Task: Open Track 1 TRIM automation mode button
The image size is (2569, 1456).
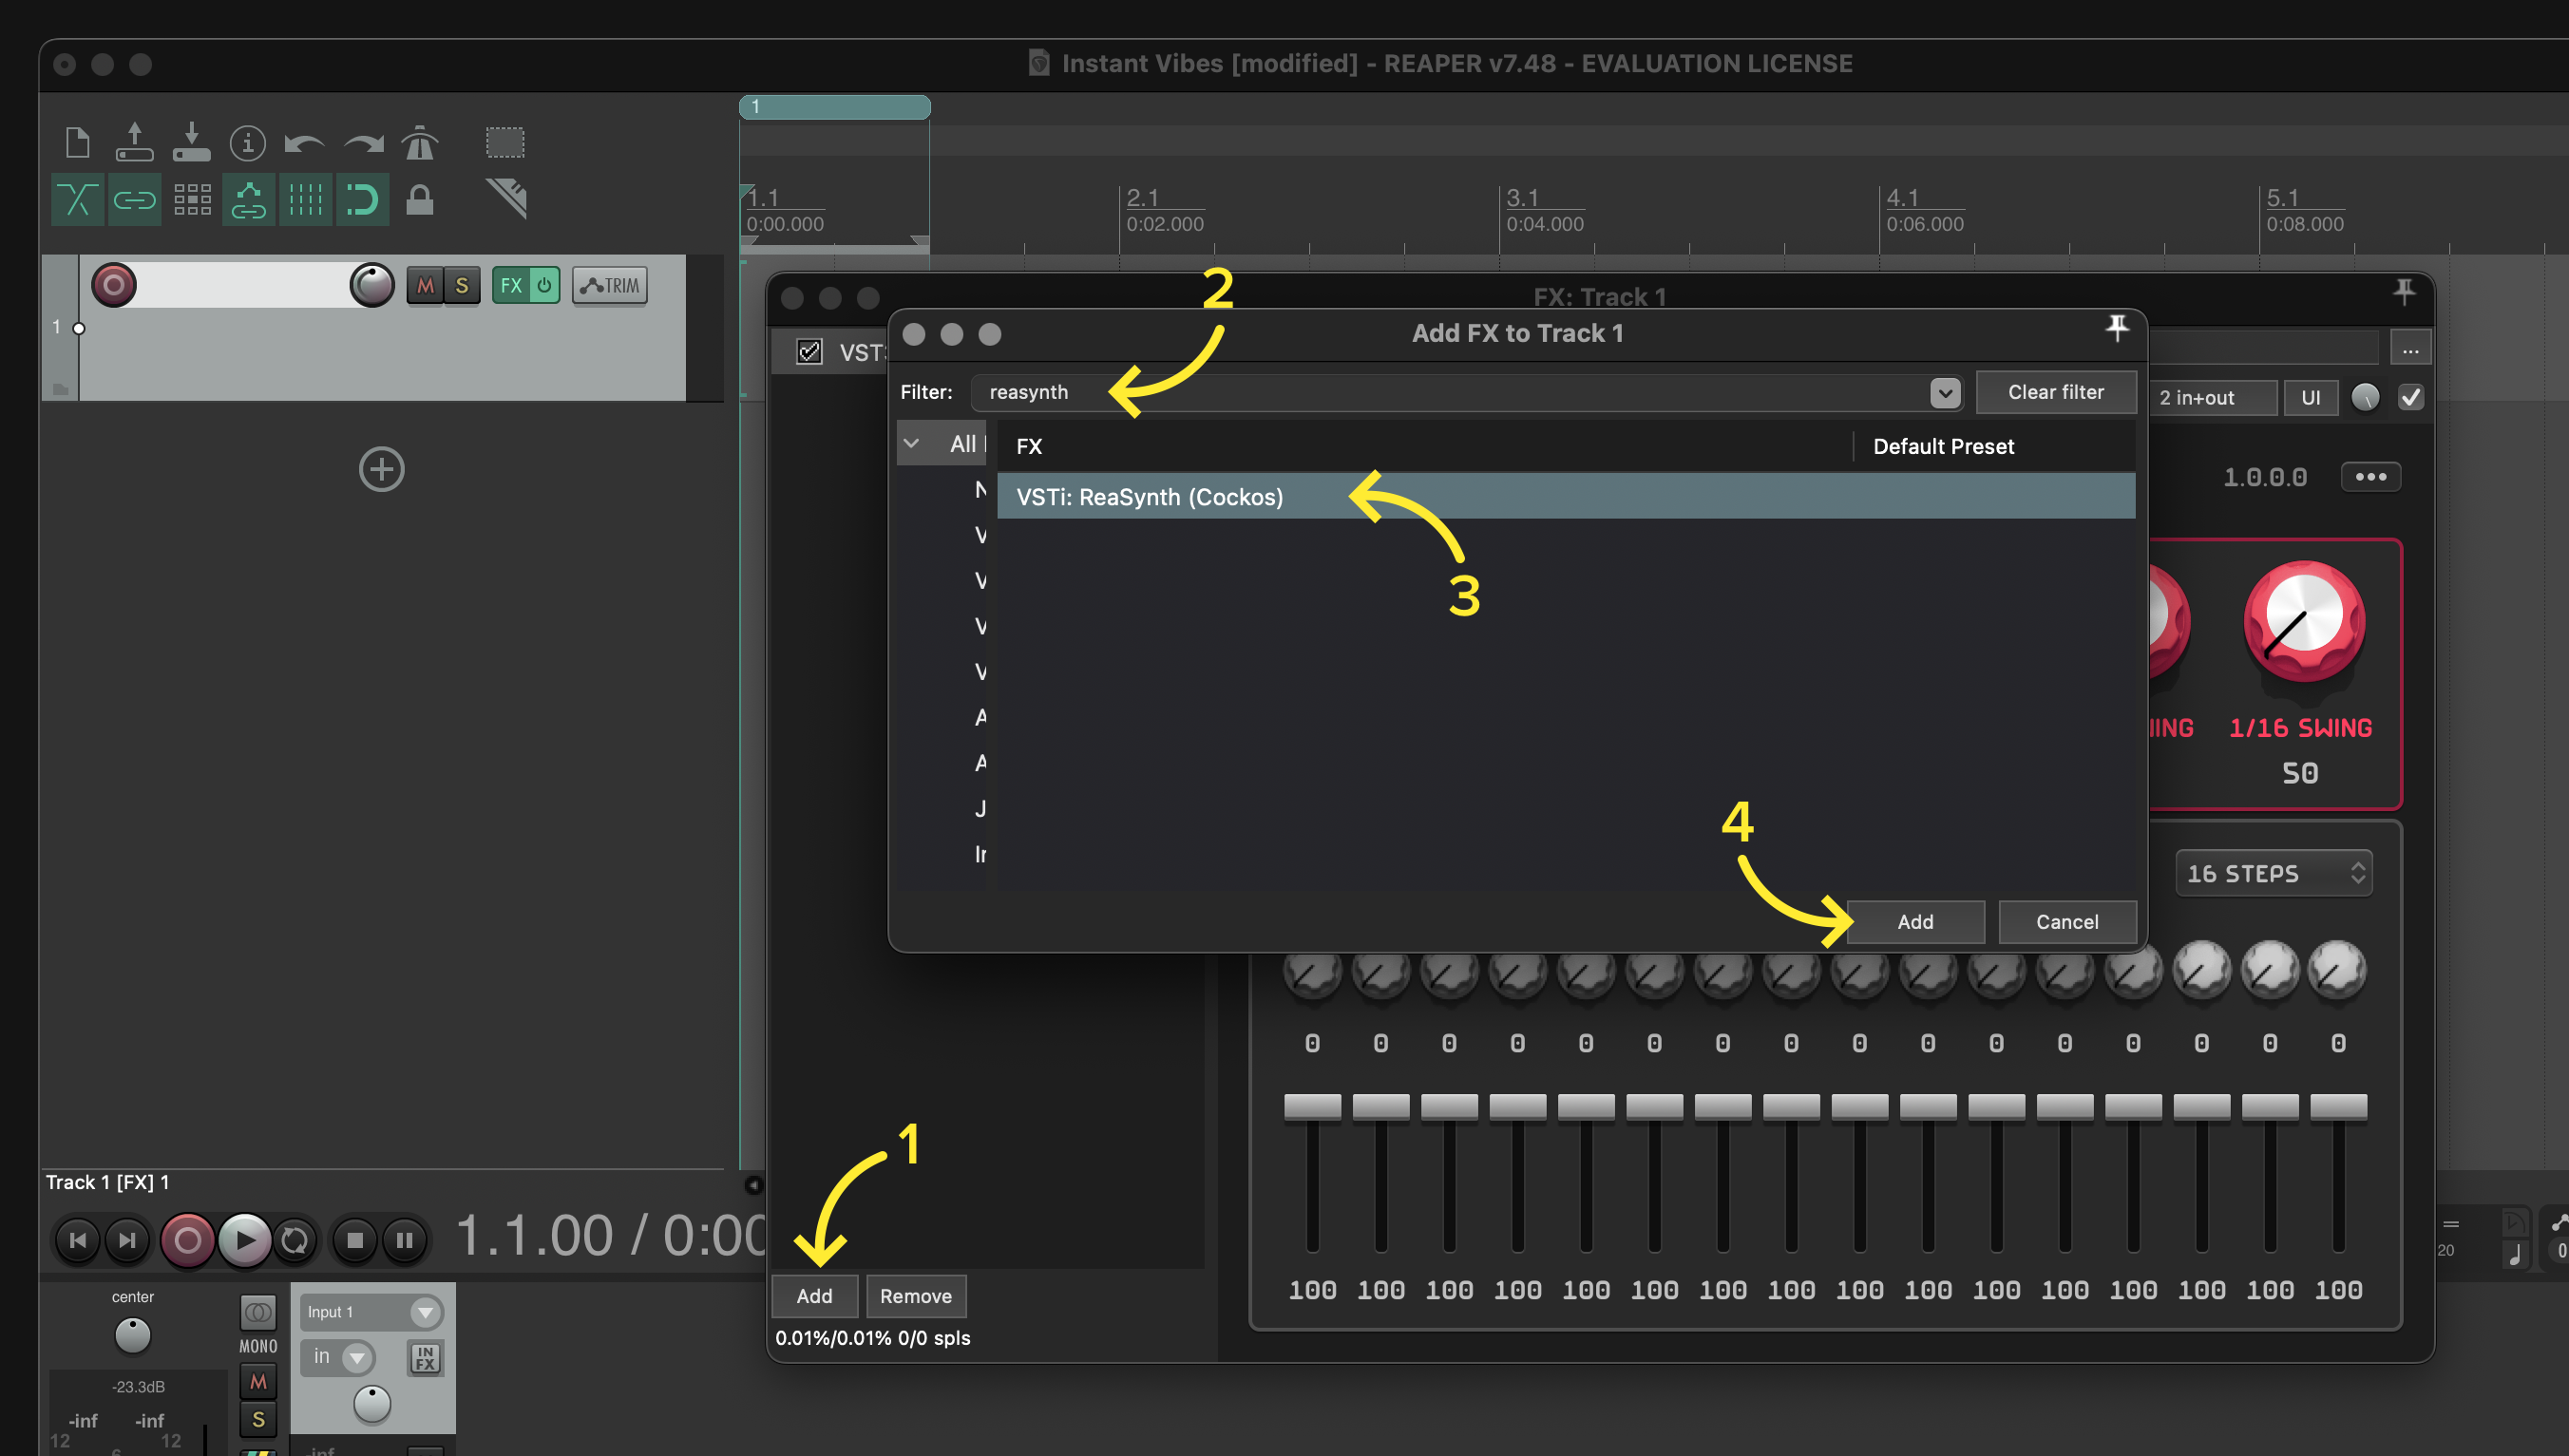Action: tap(610, 286)
